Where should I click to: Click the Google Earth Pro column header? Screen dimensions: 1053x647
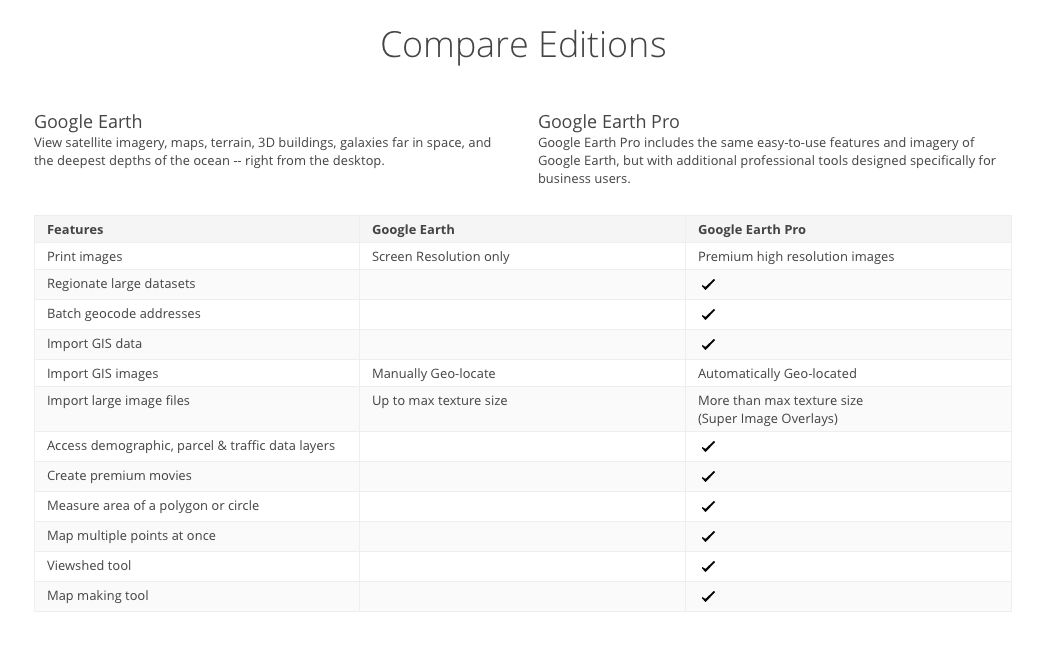[x=751, y=230]
